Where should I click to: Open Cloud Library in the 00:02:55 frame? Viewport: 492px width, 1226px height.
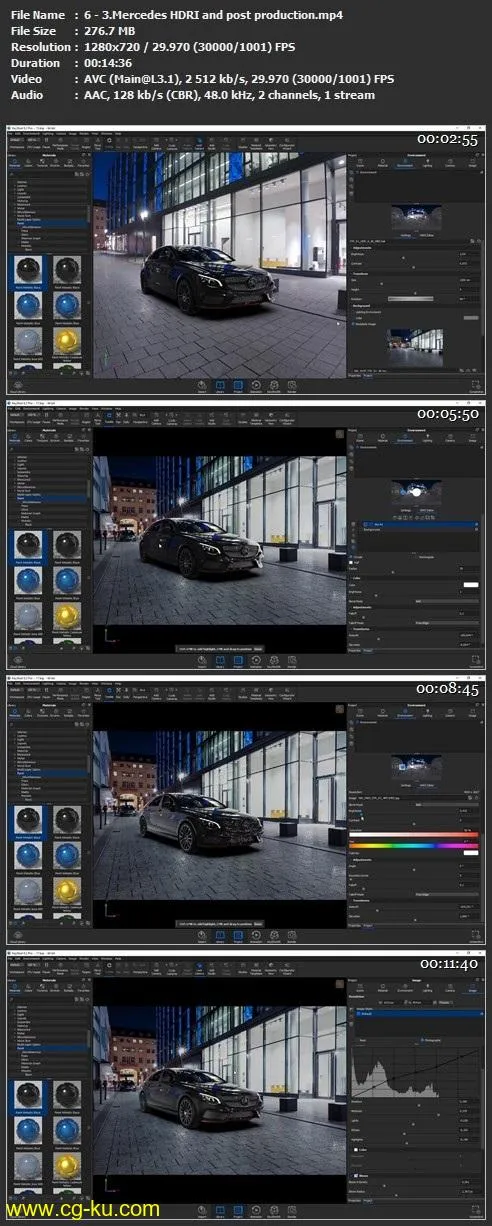tap(17, 386)
